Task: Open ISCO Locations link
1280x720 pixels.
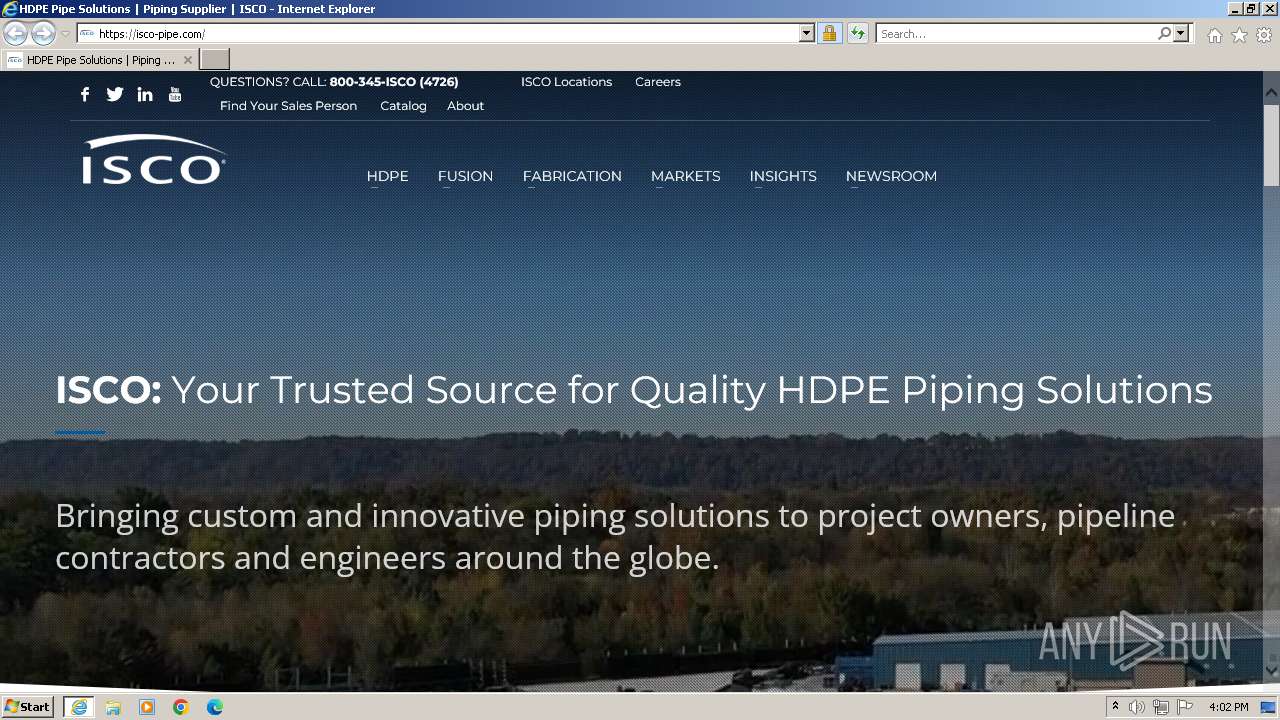Action: (x=566, y=82)
